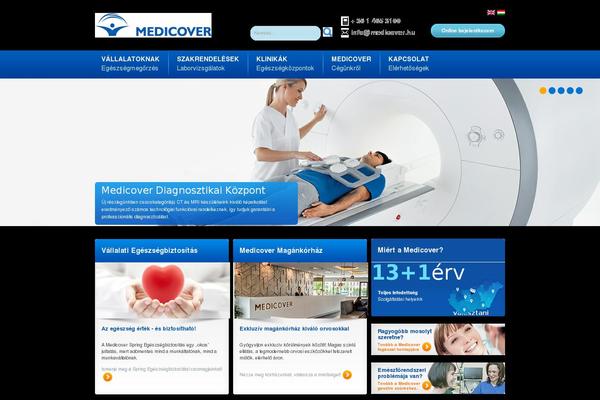Open the 13+1 érv banner

coord(418,273)
